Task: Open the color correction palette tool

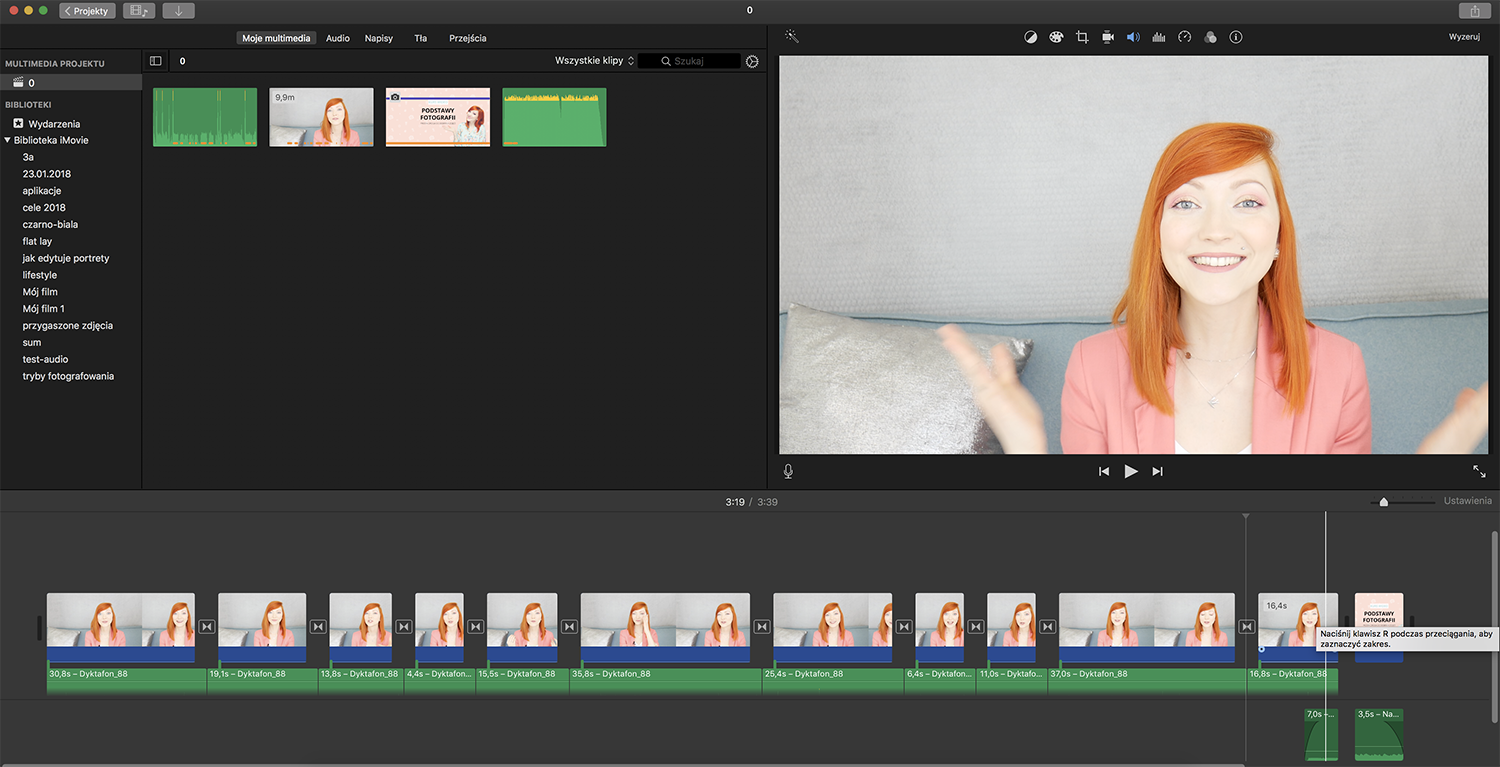Action: pyautogui.click(x=1056, y=37)
